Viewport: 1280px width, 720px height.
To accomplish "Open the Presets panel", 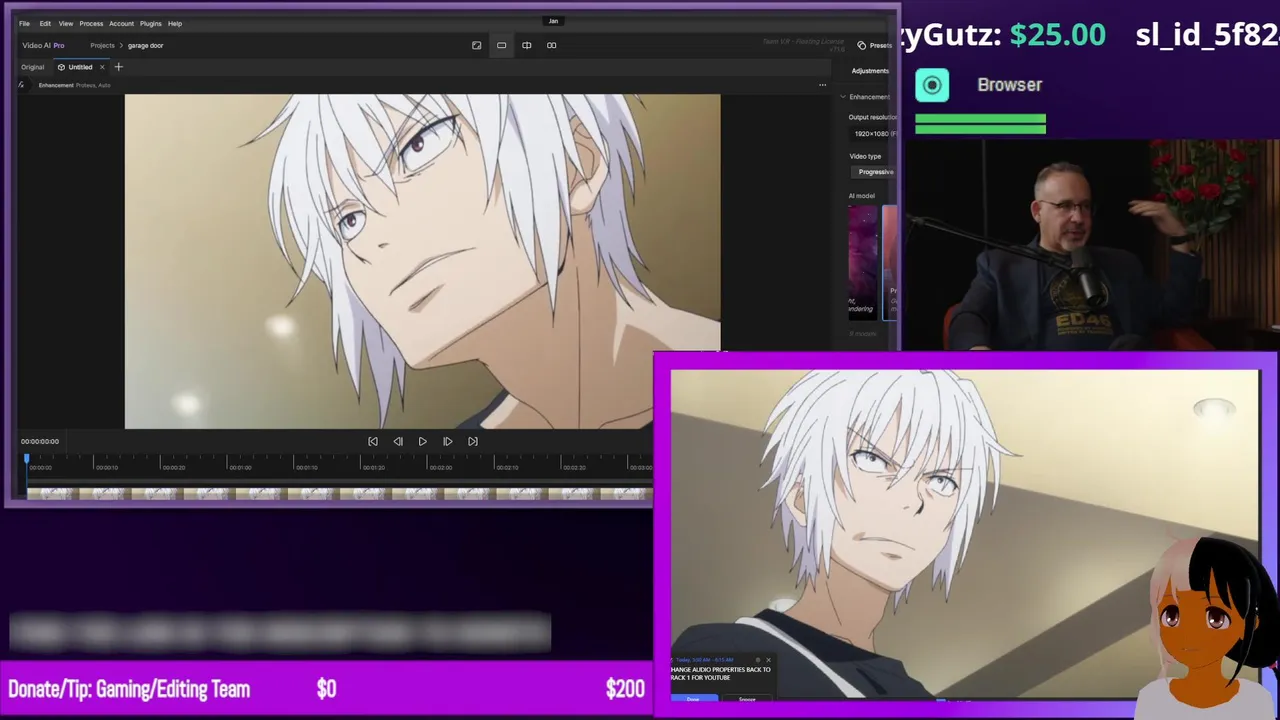I will click(874, 45).
